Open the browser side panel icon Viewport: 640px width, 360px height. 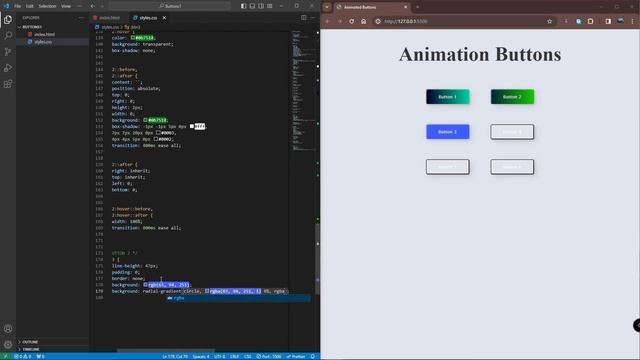(x=608, y=21)
